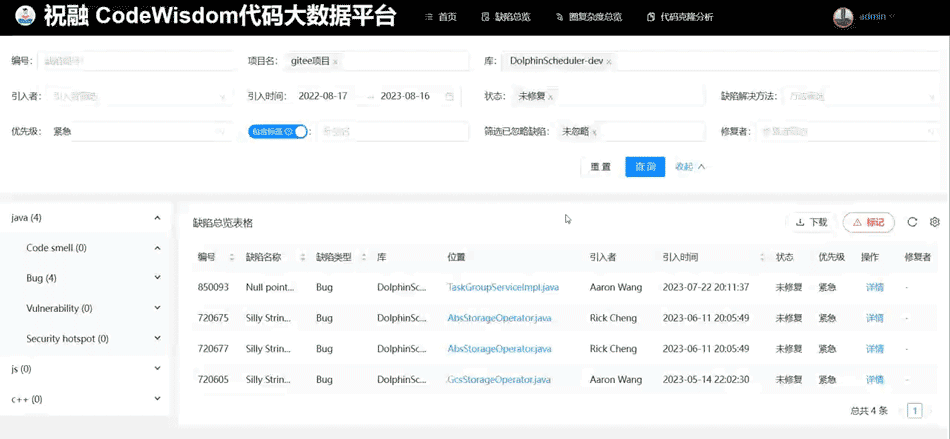Expand the c++ (0) tree node
Image resolution: width=950 pixels, height=439 pixels.
158,399
